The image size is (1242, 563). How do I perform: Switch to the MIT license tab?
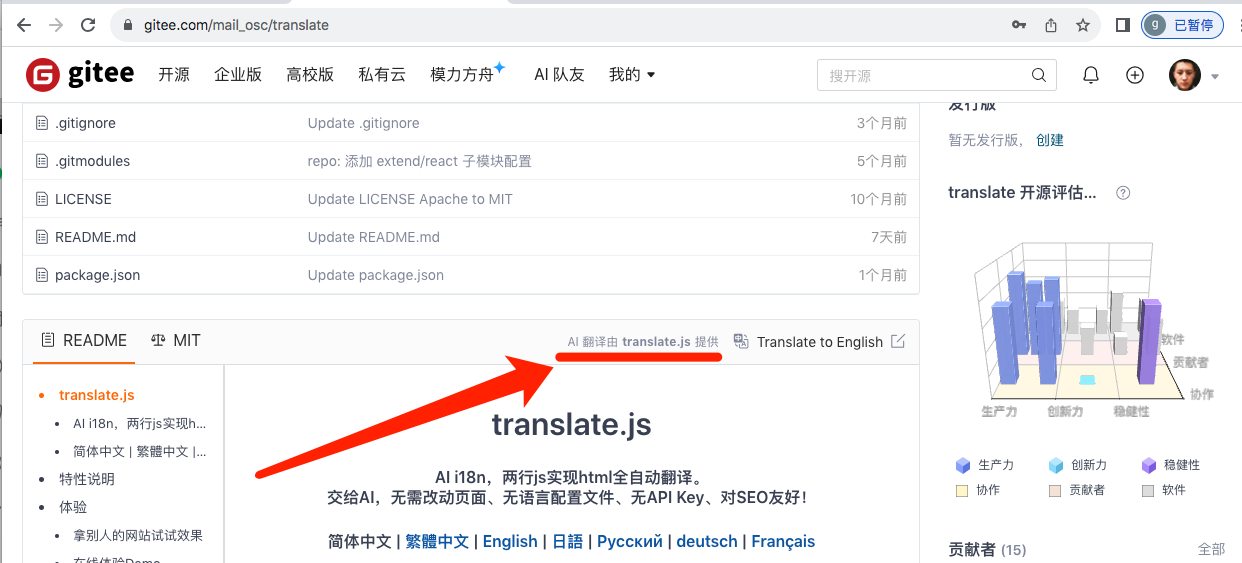tap(176, 340)
